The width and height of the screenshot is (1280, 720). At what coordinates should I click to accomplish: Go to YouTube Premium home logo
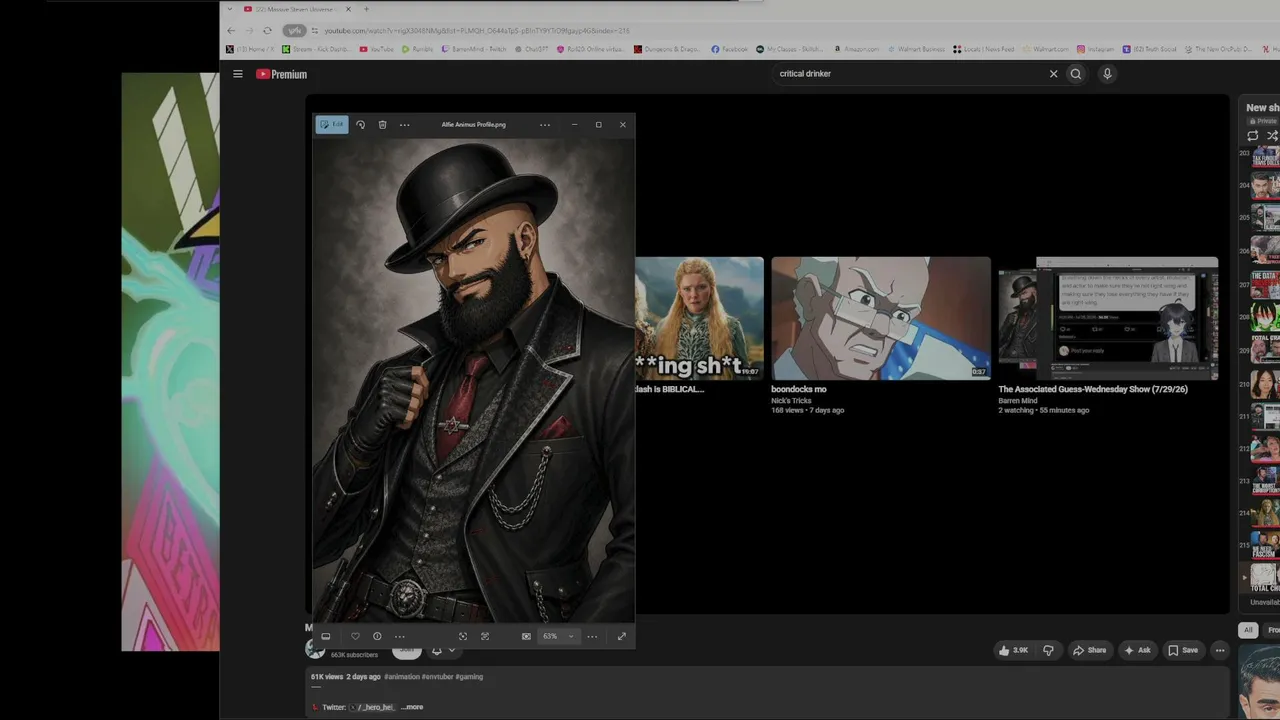tap(282, 74)
